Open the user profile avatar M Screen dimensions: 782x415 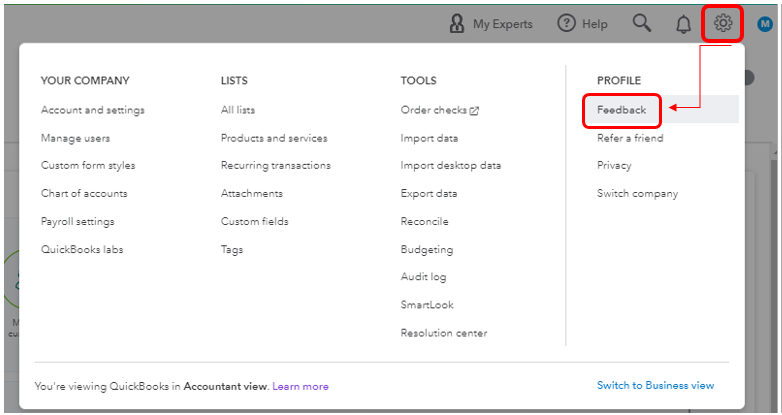[x=765, y=23]
